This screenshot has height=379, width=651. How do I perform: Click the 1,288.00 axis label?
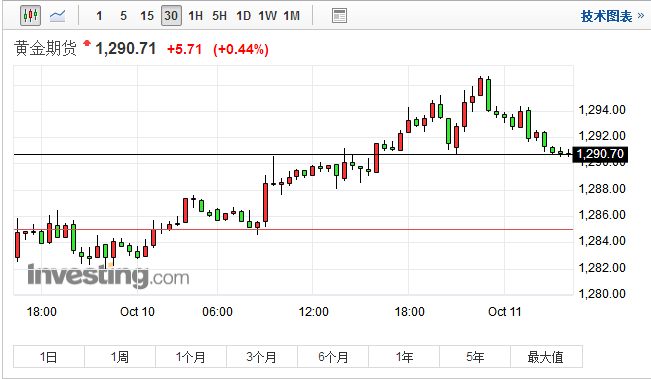click(x=602, y=189)
